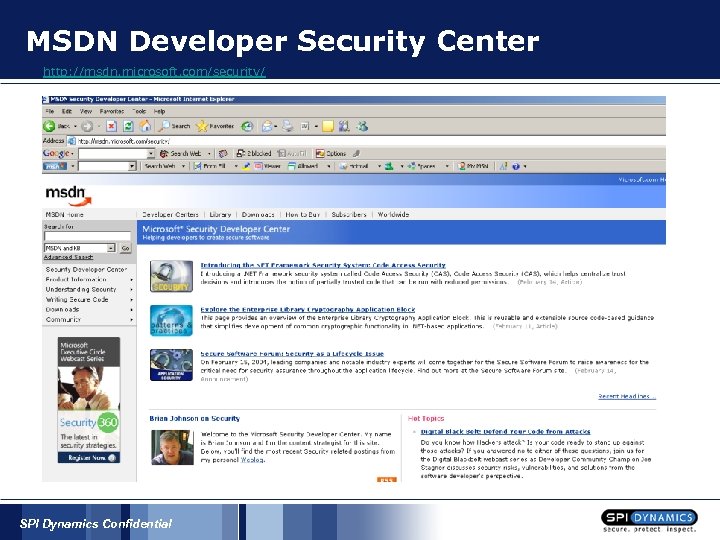The width and height of the screenshot is (720, 540).
Task: Open the Favorites menu
Action: pos(112,112)
